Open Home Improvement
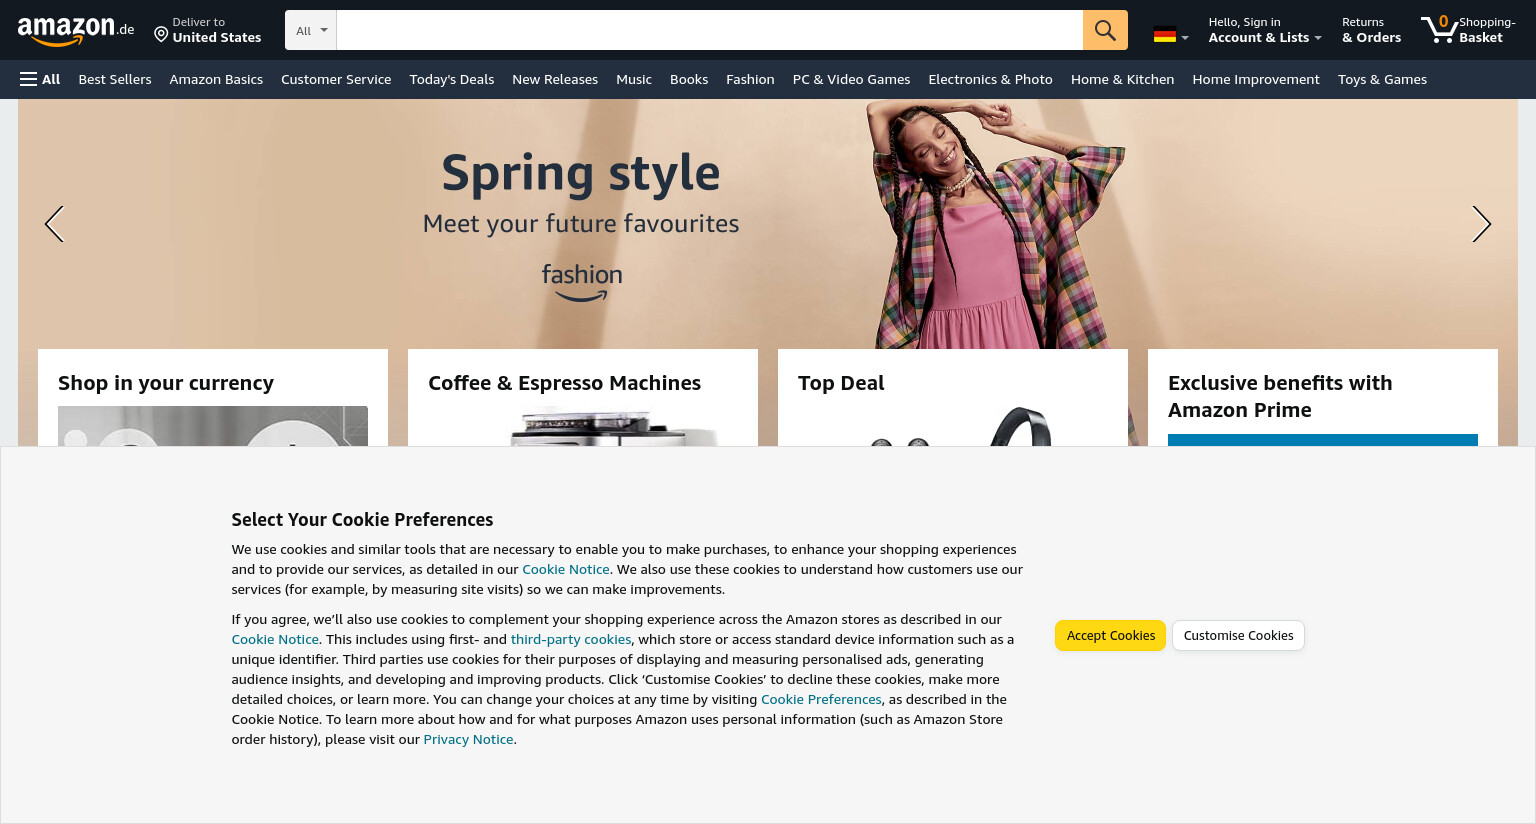 point(1256,79)
